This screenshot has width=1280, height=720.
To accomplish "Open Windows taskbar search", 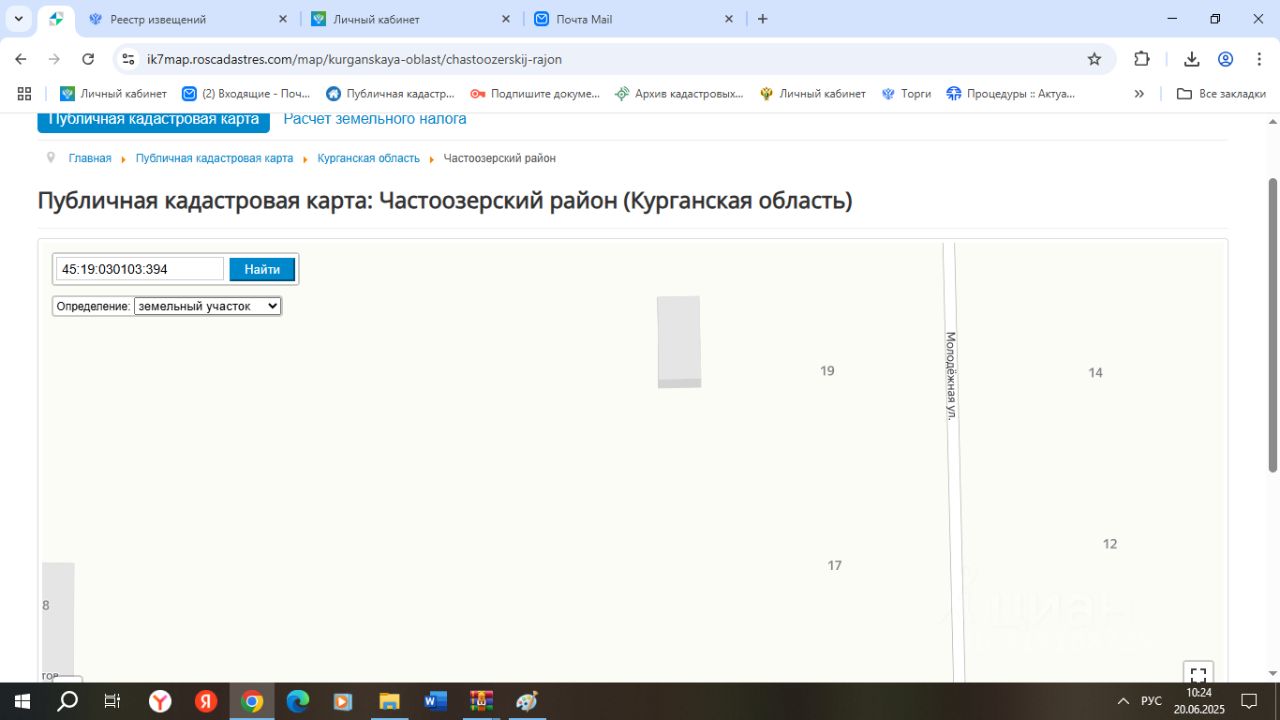I will [67, 701].
